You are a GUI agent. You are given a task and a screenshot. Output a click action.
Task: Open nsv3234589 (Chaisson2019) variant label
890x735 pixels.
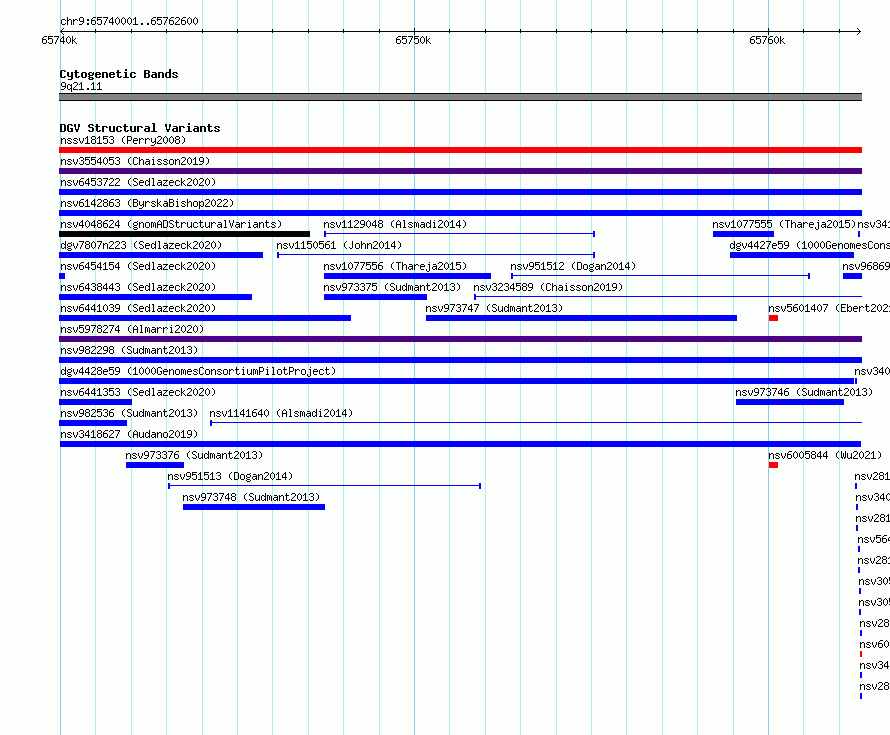[x=548, y=287]
